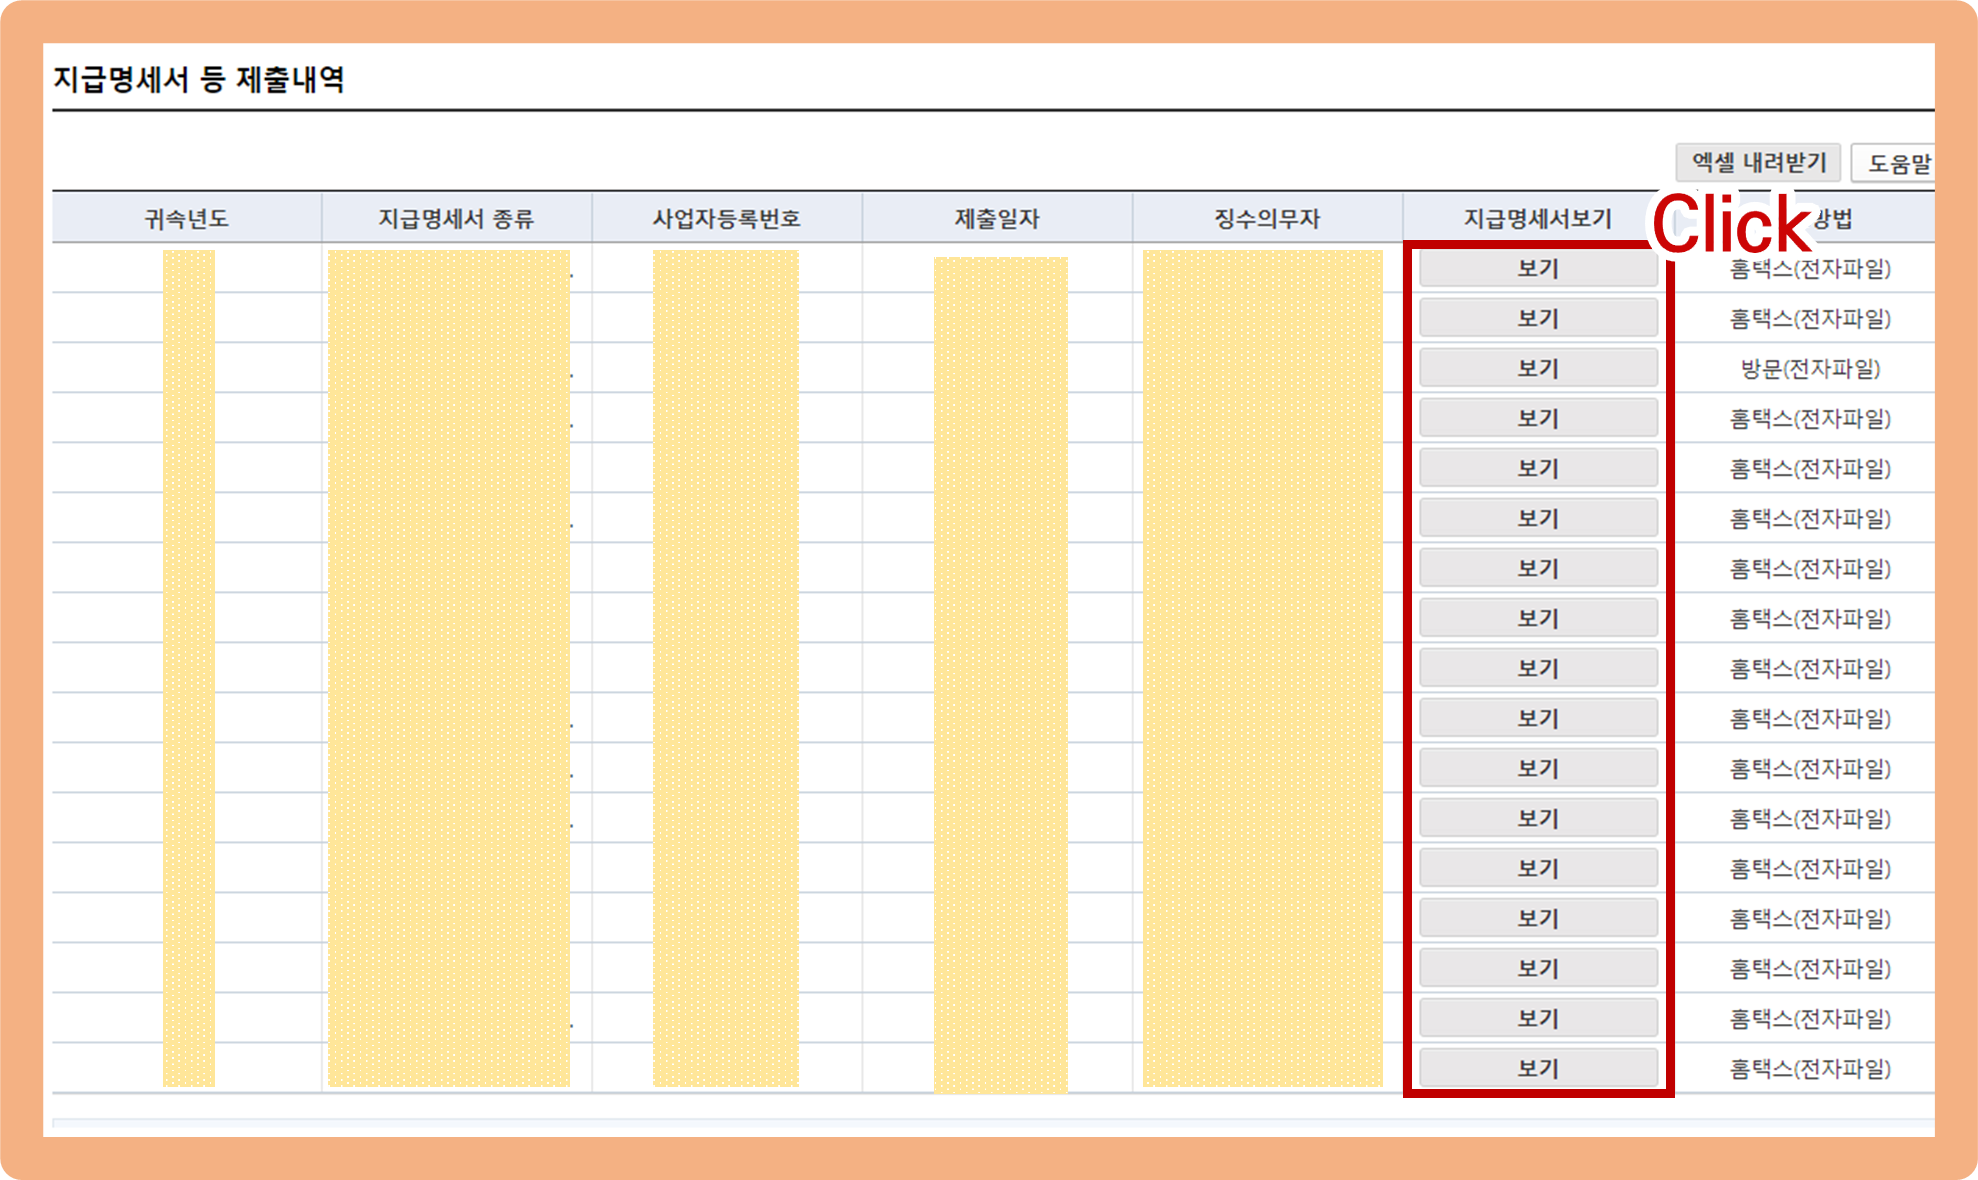Click 보기 button in sixth row
Image resolution: width=1978 pixels, height=1180 pixels.
tap(1538, 518)
